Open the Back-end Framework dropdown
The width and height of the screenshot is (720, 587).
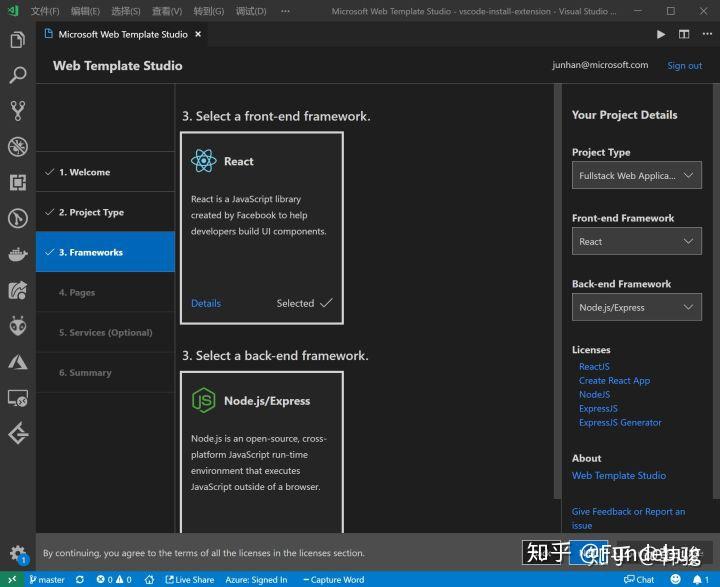636,307
